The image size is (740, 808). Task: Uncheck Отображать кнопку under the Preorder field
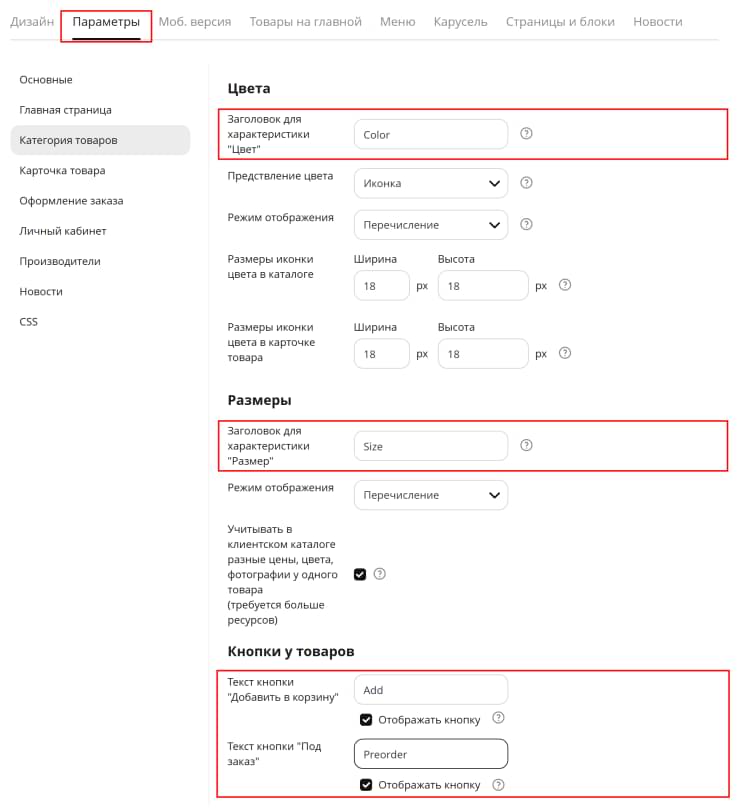tap(366, 785)
